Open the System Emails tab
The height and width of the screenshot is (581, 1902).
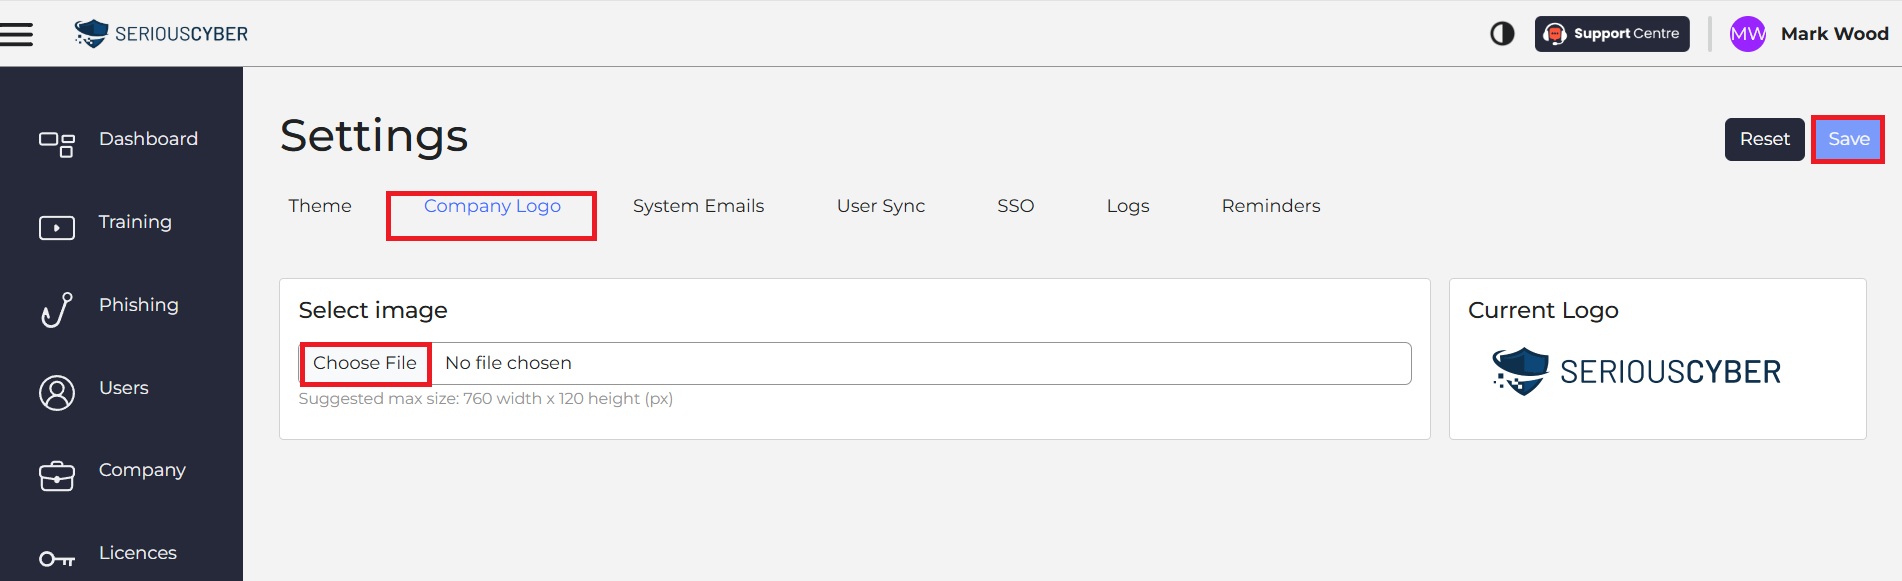[698, 206]
